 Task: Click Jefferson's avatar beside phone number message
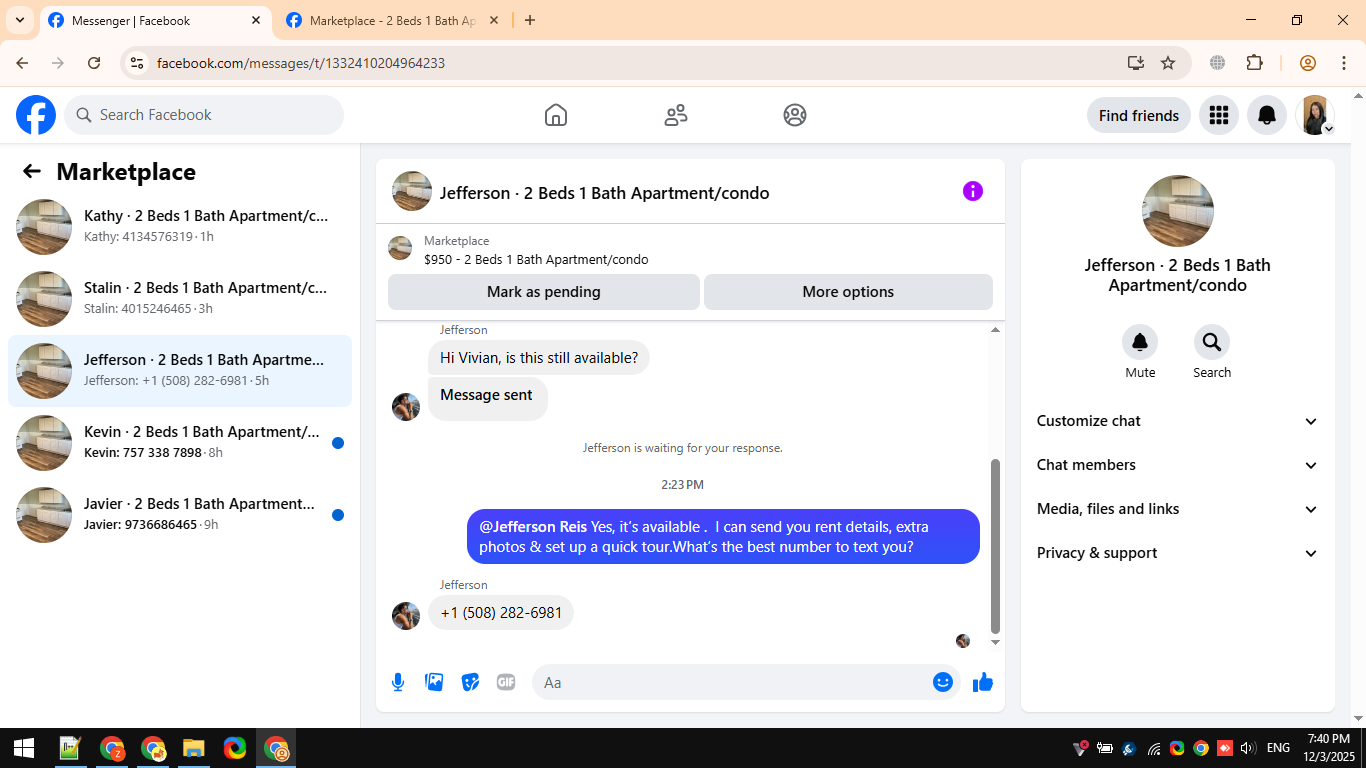(x=406, y=616)
